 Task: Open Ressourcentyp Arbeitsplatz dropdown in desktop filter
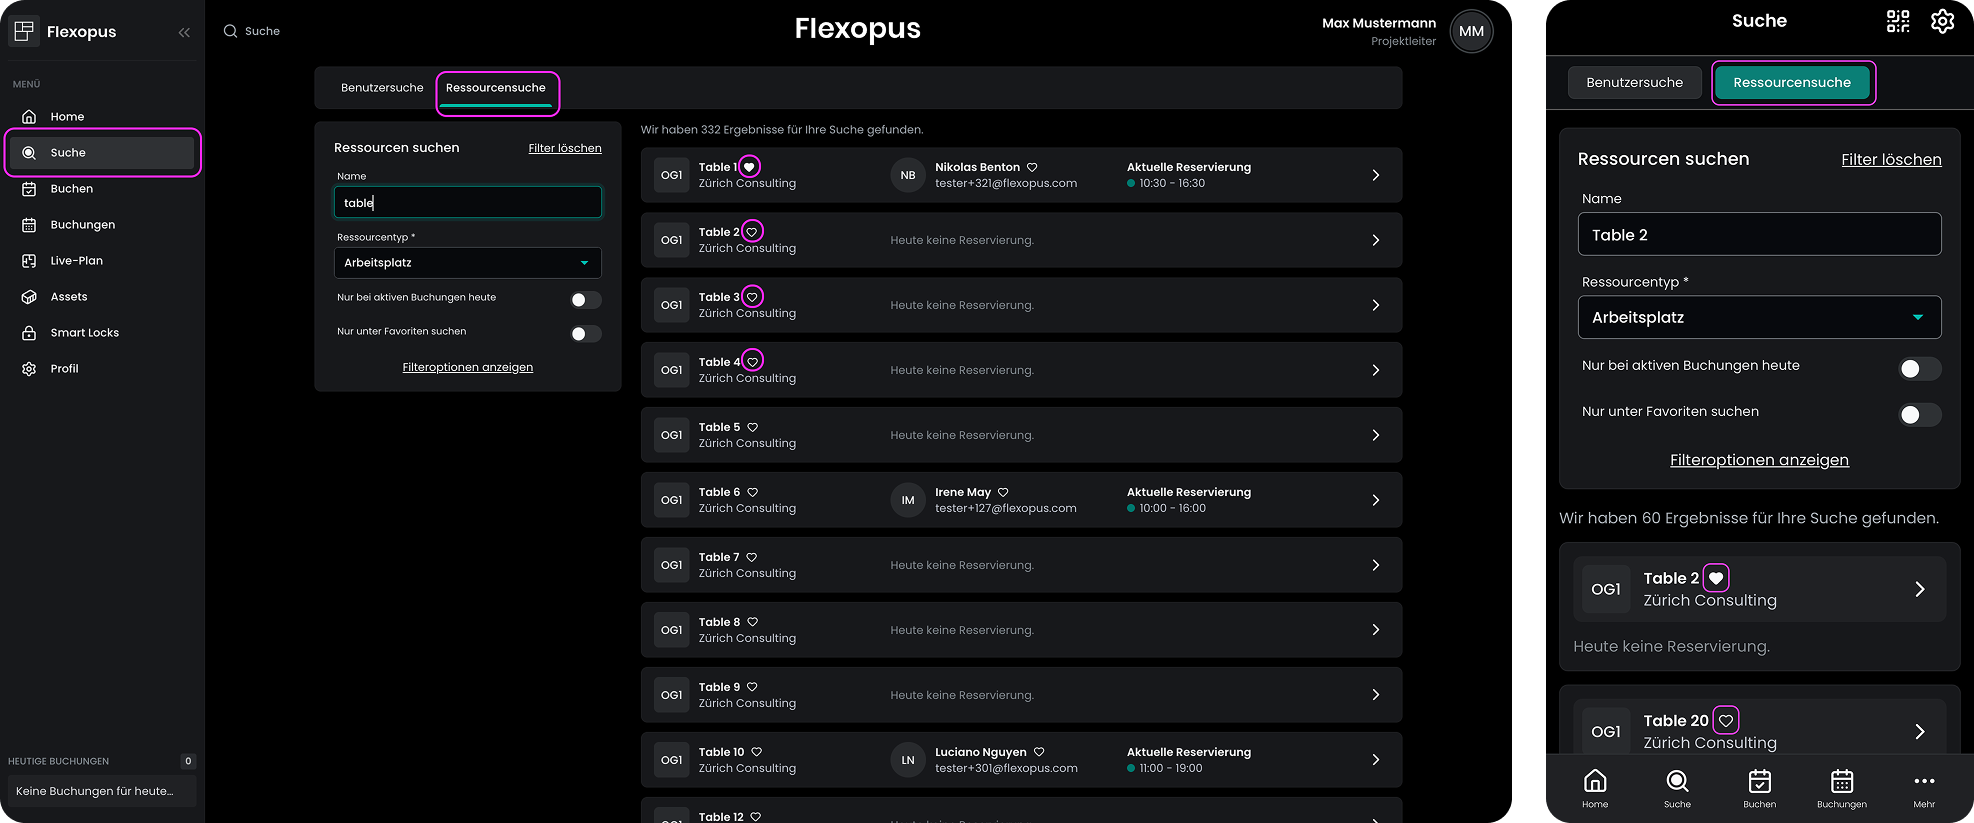pyautogui.click(x=467, y=263)
